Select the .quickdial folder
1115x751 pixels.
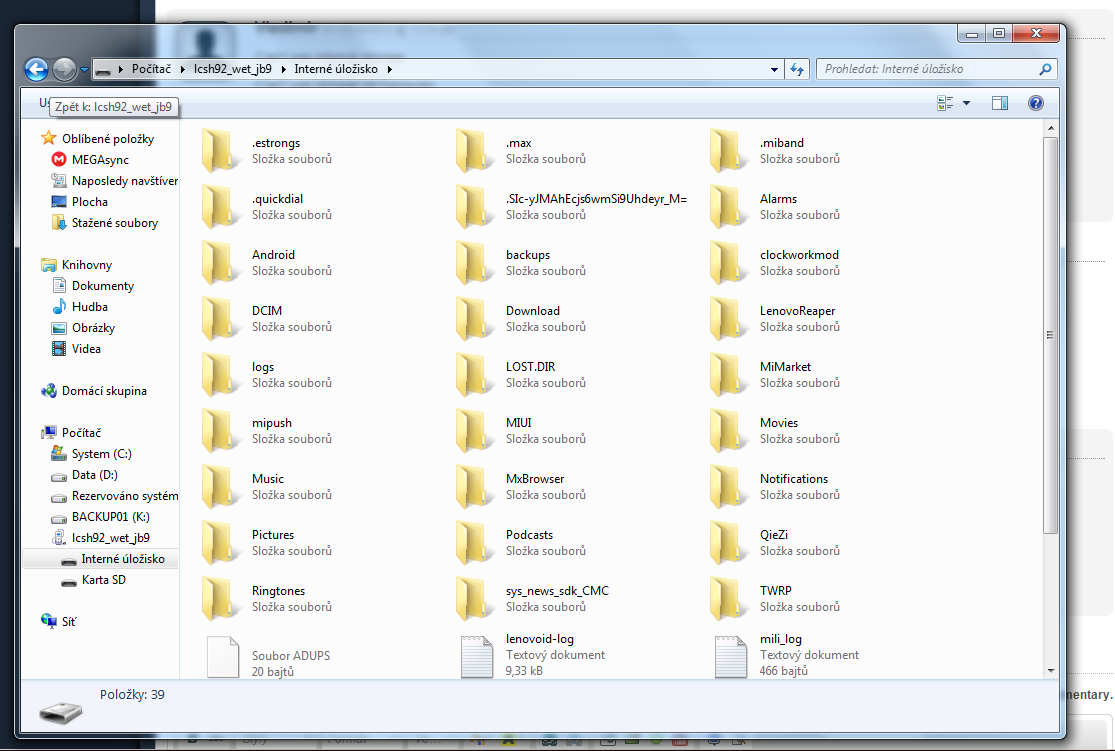click(x=267, y=206)
